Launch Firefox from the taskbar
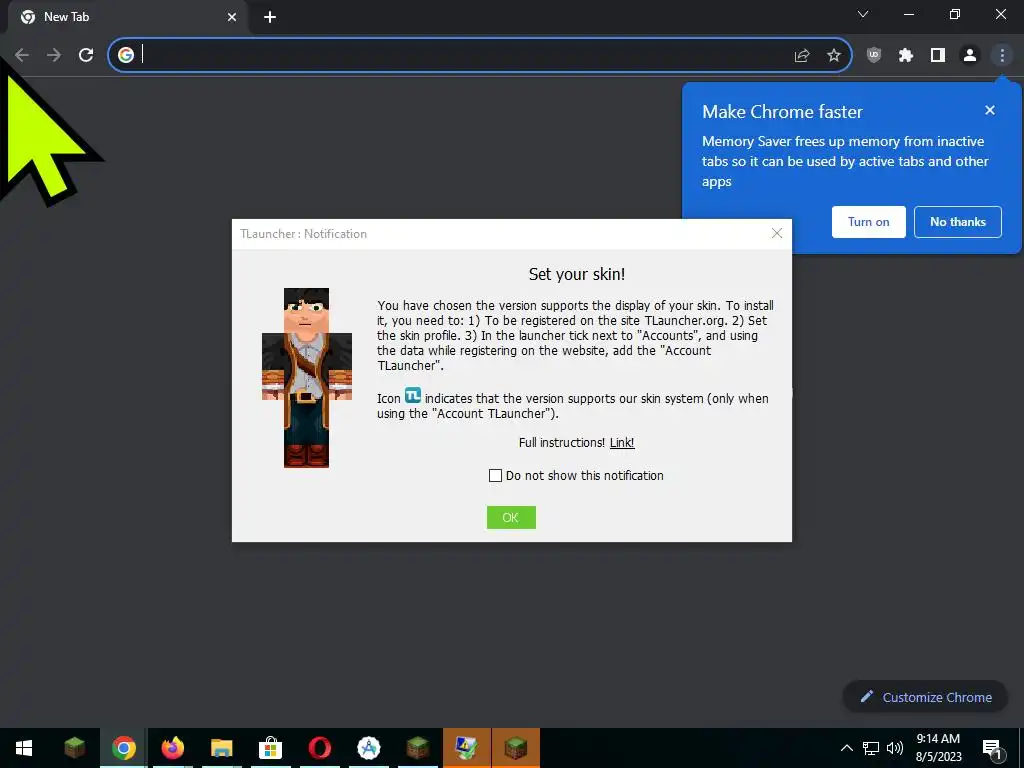This screenshot has width=1024, height=768. coord(172,748)
